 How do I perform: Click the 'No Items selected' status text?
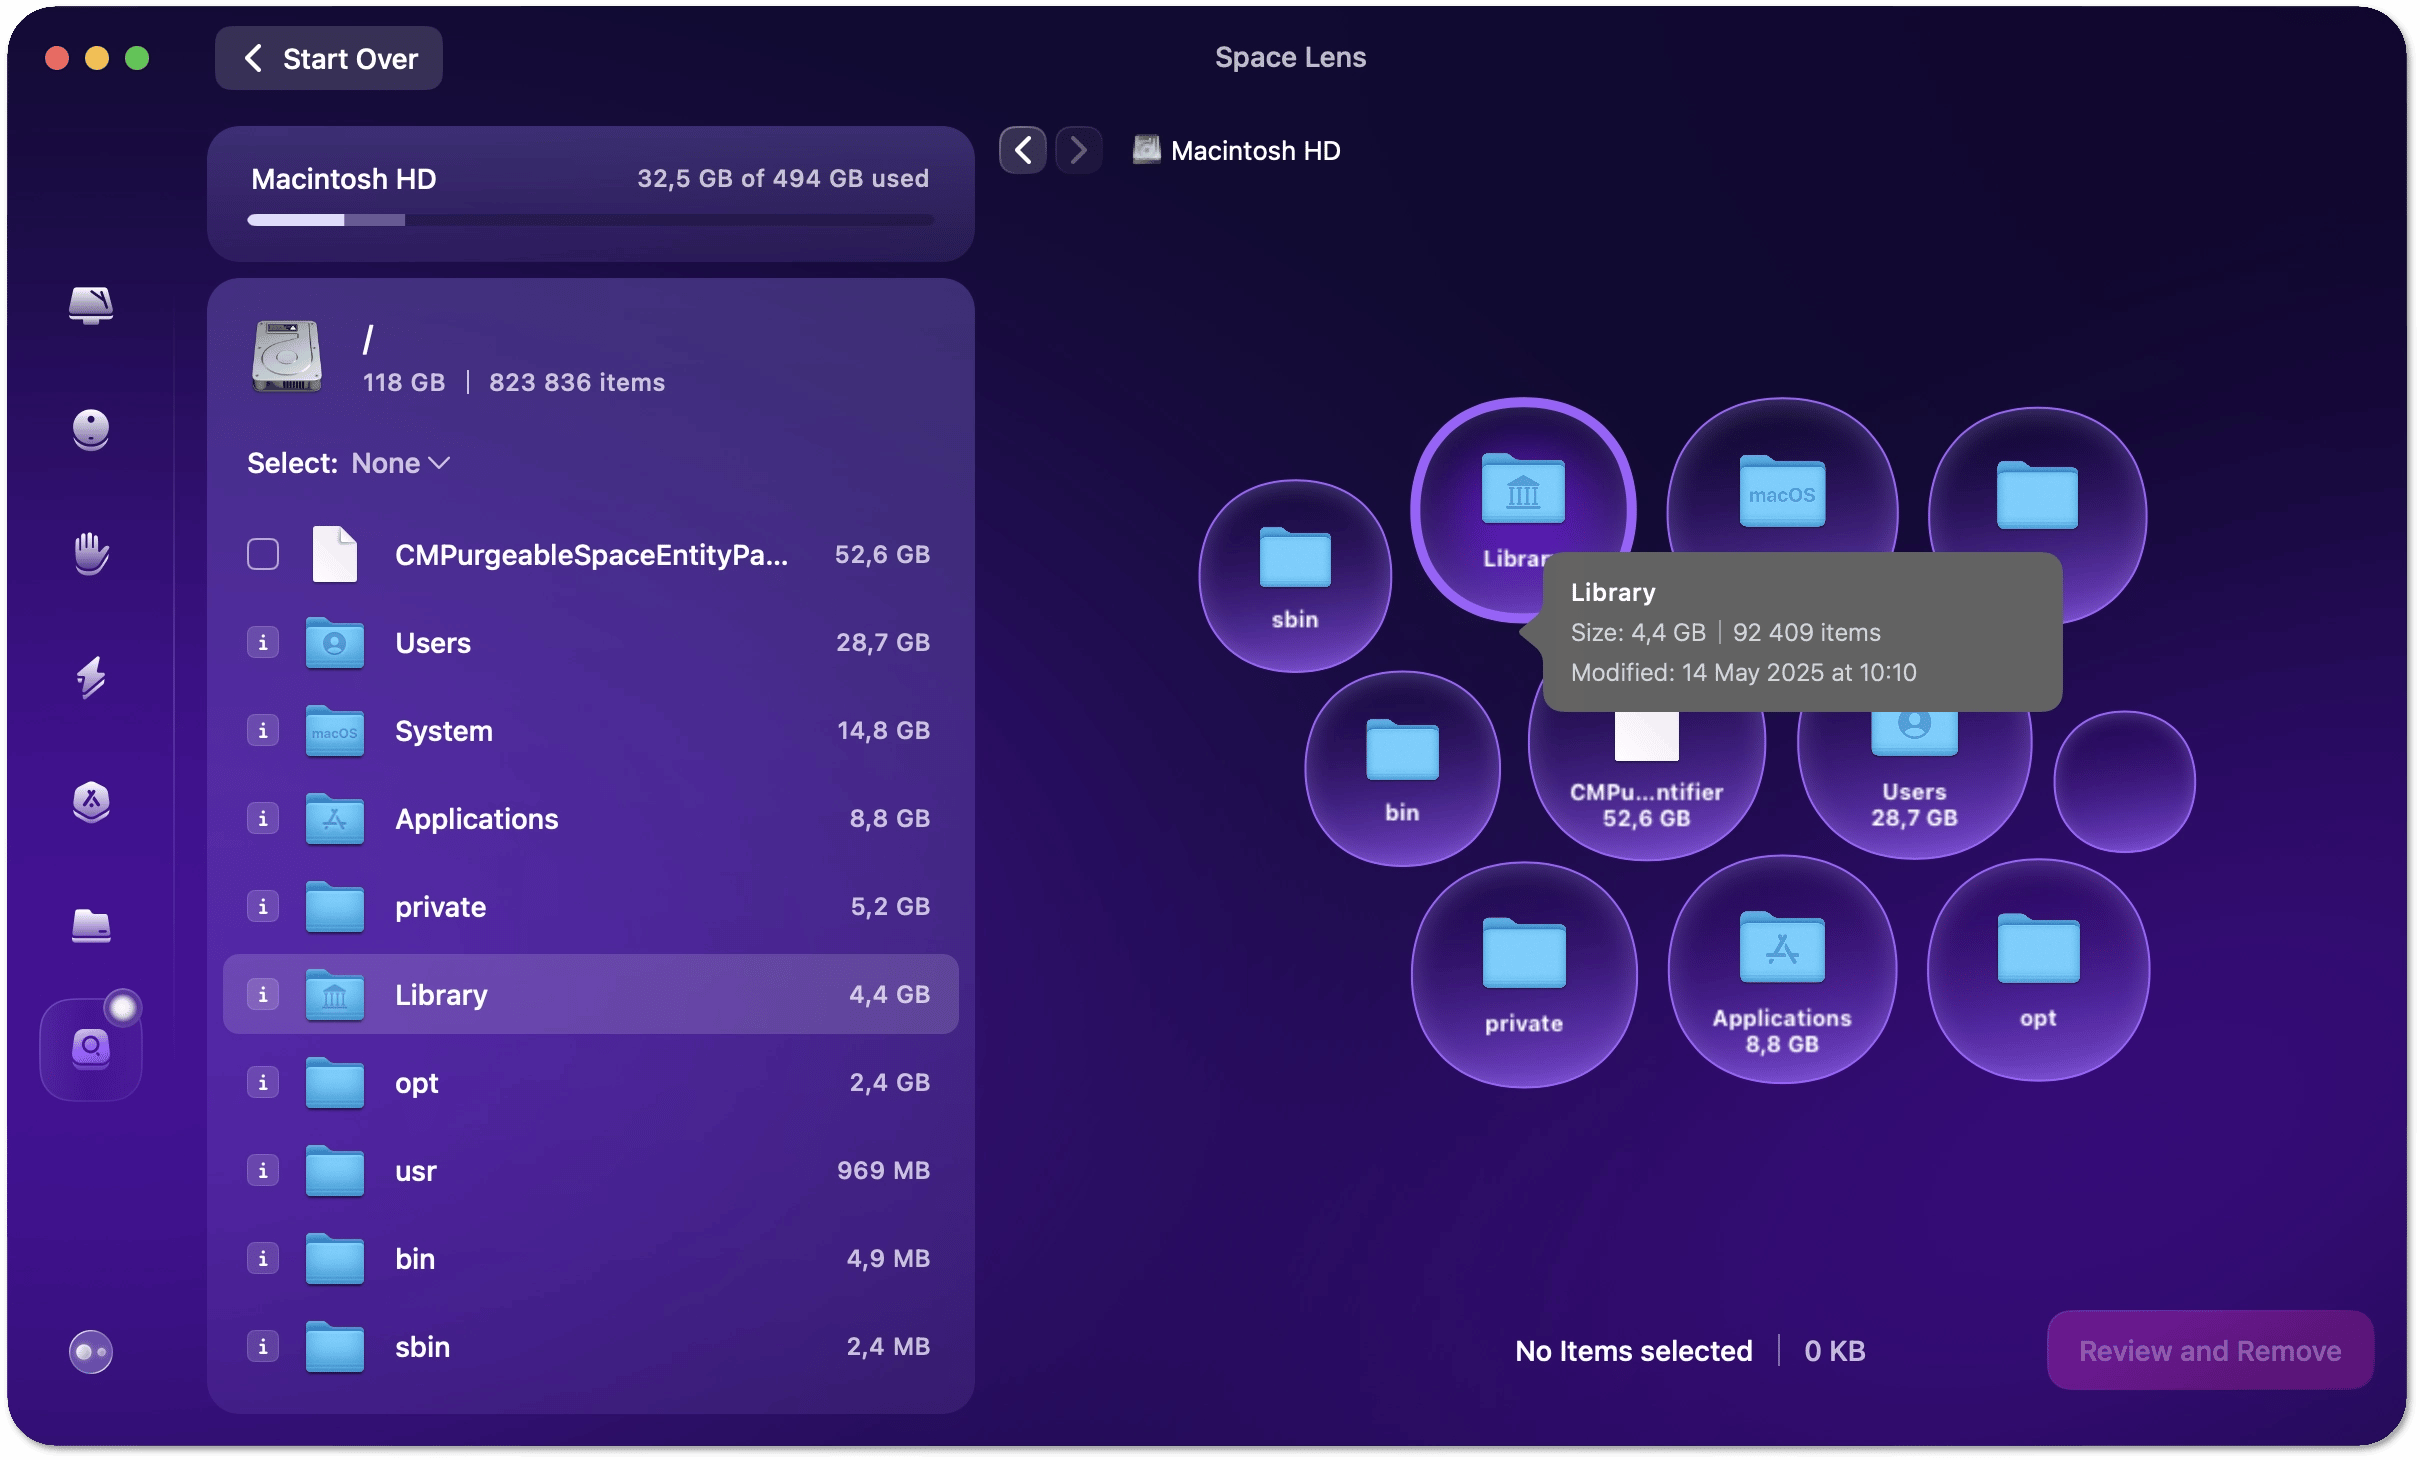pos(1634,1351)
